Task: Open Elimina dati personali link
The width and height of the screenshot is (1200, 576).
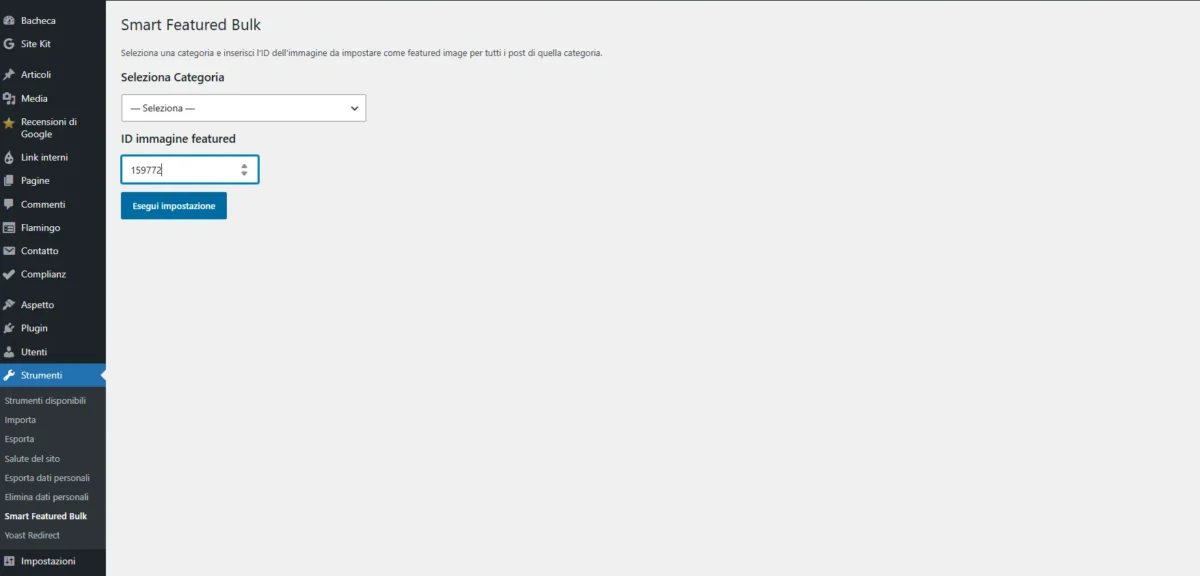Action: click(47, 497)
